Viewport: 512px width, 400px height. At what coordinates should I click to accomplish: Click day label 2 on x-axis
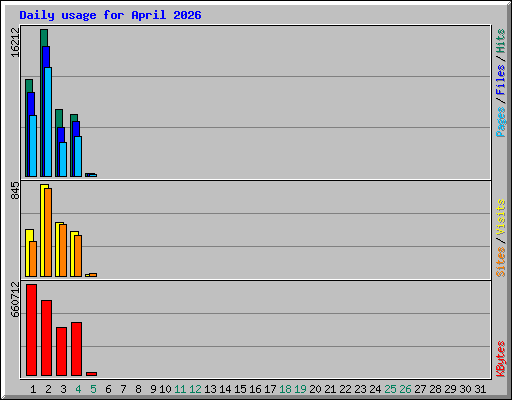pyautogui.click(x=48, y=389)
